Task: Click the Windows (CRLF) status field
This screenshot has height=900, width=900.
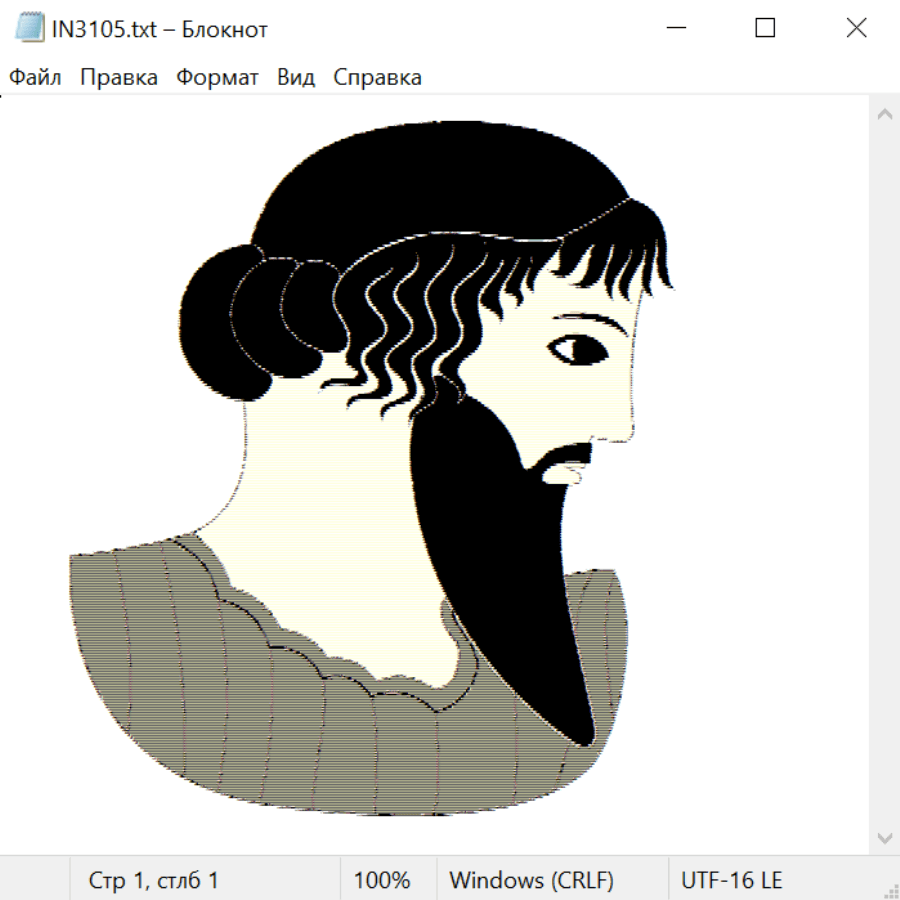Action: tap(531, 880)
